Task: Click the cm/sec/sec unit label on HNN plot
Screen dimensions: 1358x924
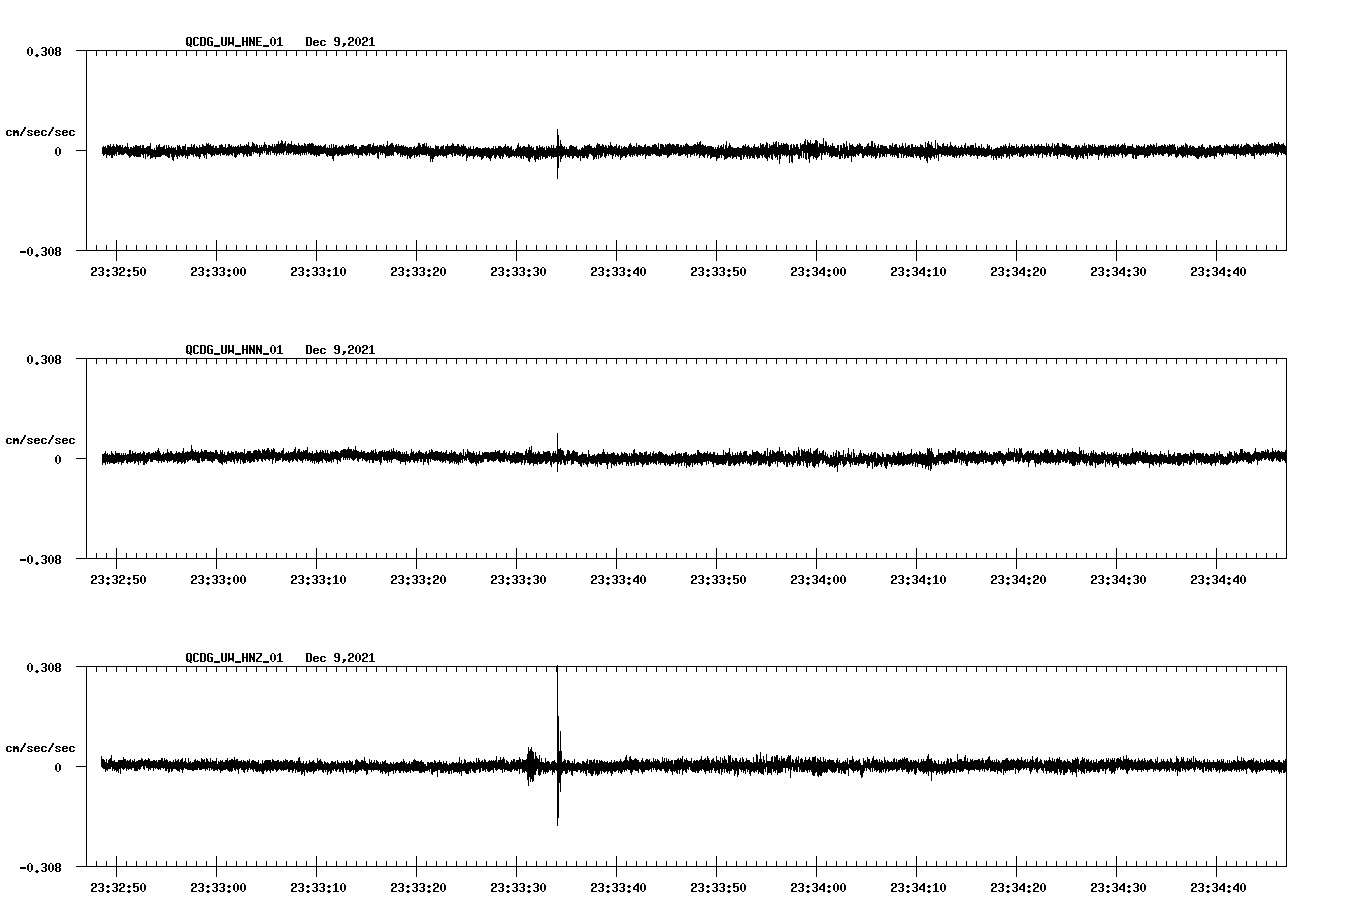Action: (40, 440)
